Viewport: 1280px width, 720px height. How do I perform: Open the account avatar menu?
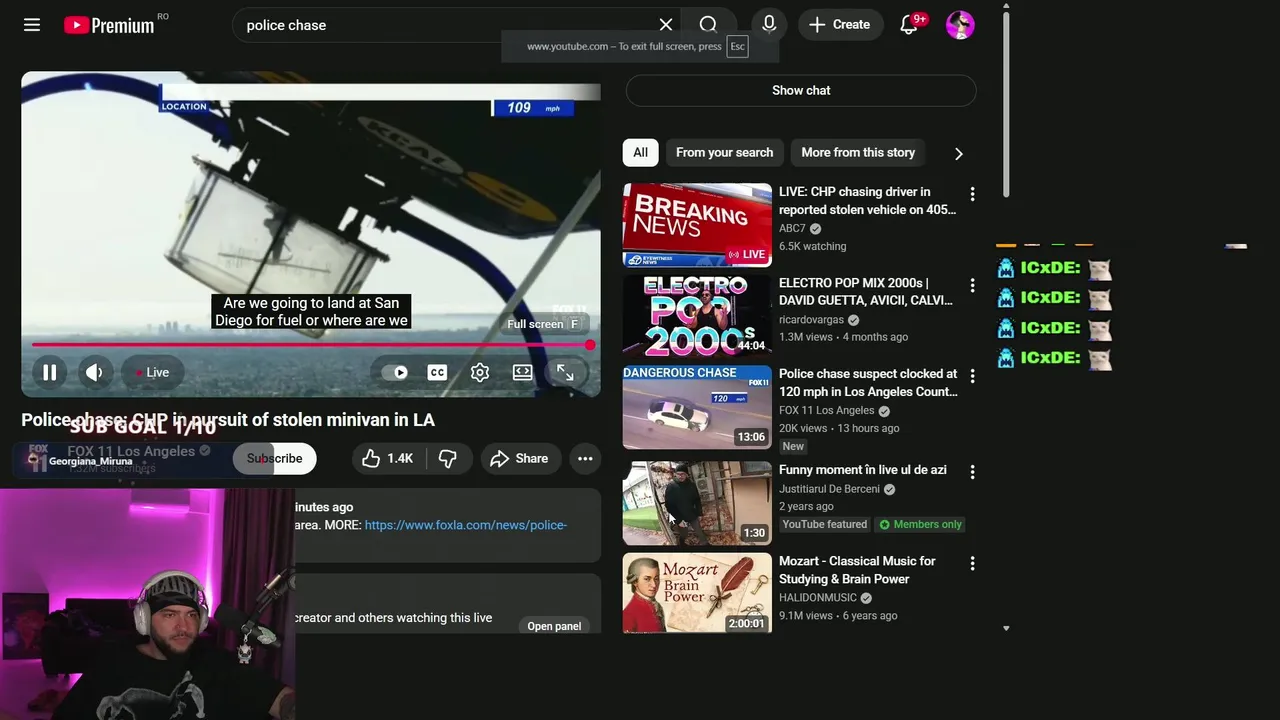point(960,25)
